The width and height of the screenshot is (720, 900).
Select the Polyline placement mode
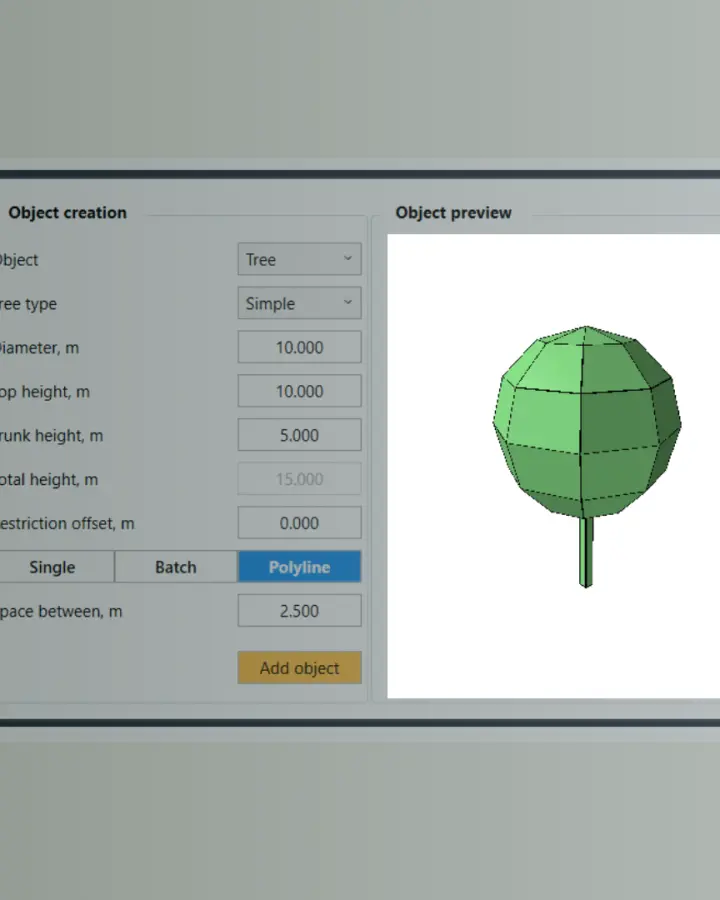[x=299, y=567]
